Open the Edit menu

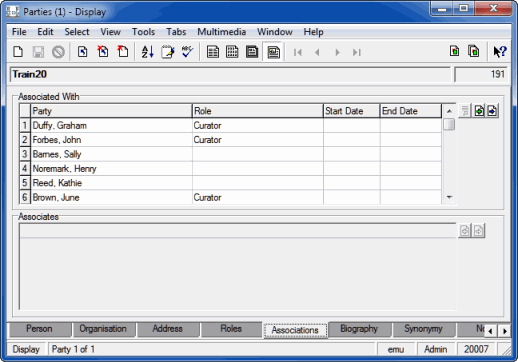(x=45, y=32)
